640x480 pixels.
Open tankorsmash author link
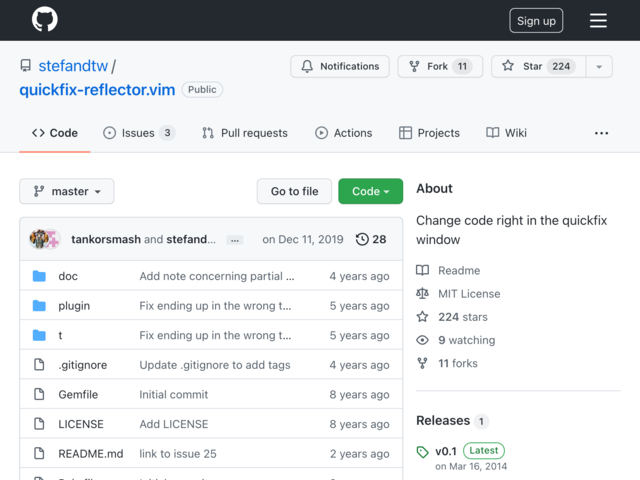pos(106,239)
